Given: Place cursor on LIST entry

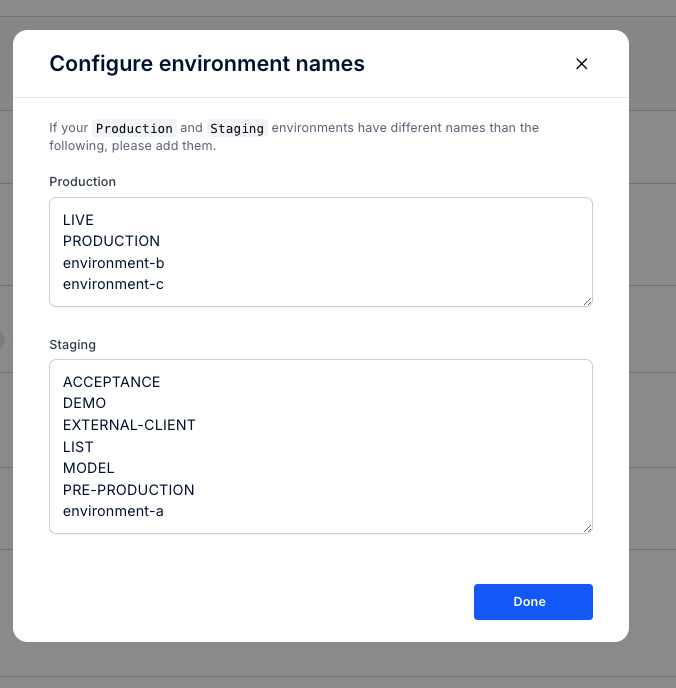Looking at the screenshot, I should [x=78, y=447].
